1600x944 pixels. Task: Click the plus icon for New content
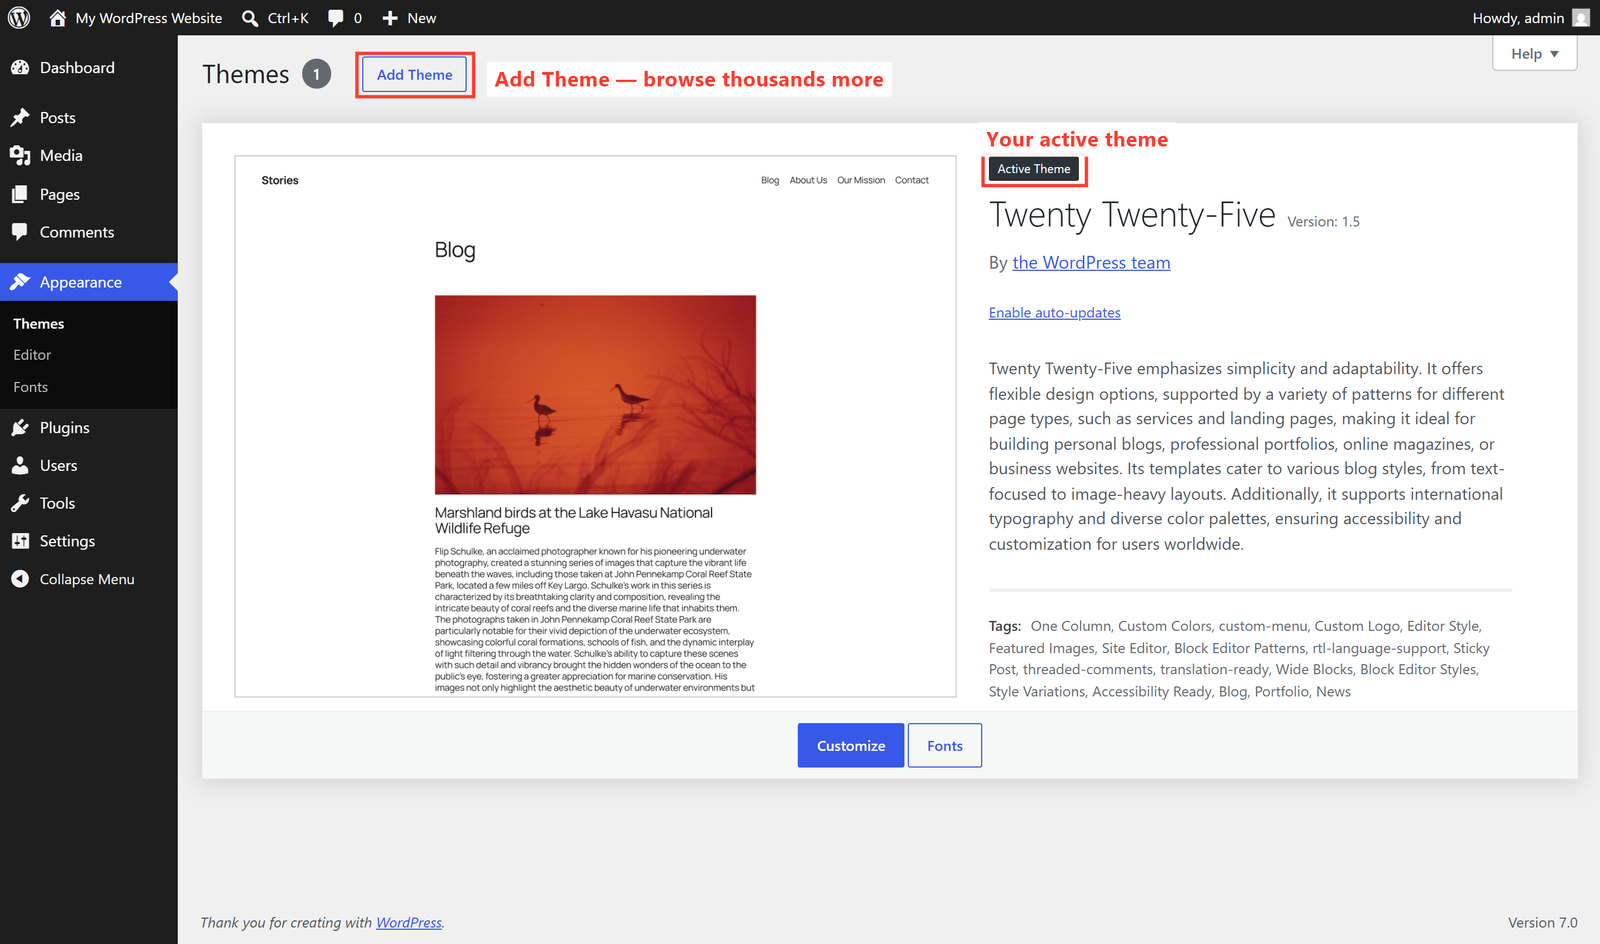tap(390, 18)
